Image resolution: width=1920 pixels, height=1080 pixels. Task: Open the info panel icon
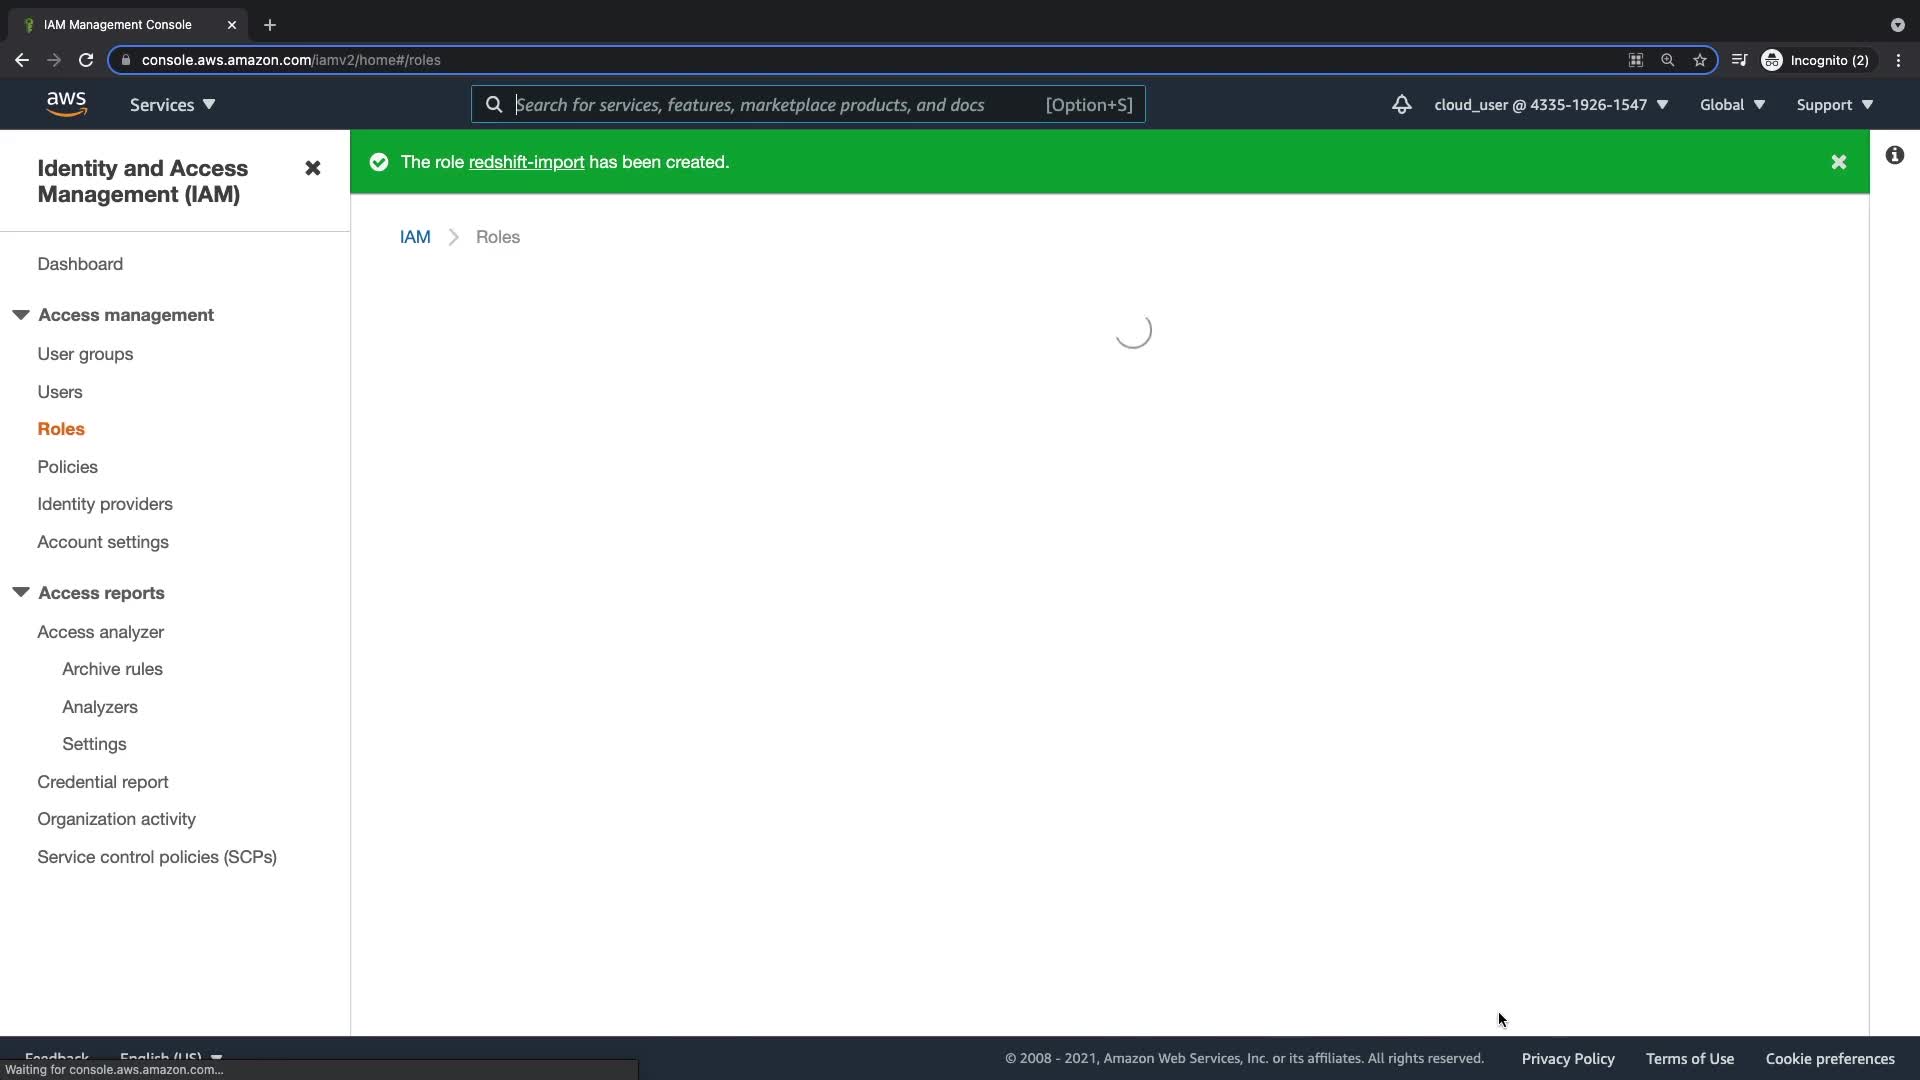[x=1894, y=155]
